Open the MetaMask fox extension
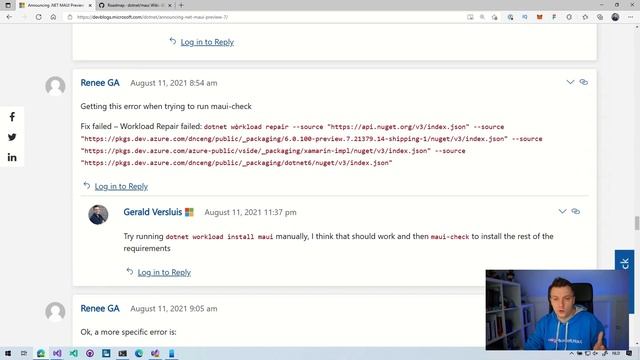Screen dimensions: 640x360 [x=539, y=17]
